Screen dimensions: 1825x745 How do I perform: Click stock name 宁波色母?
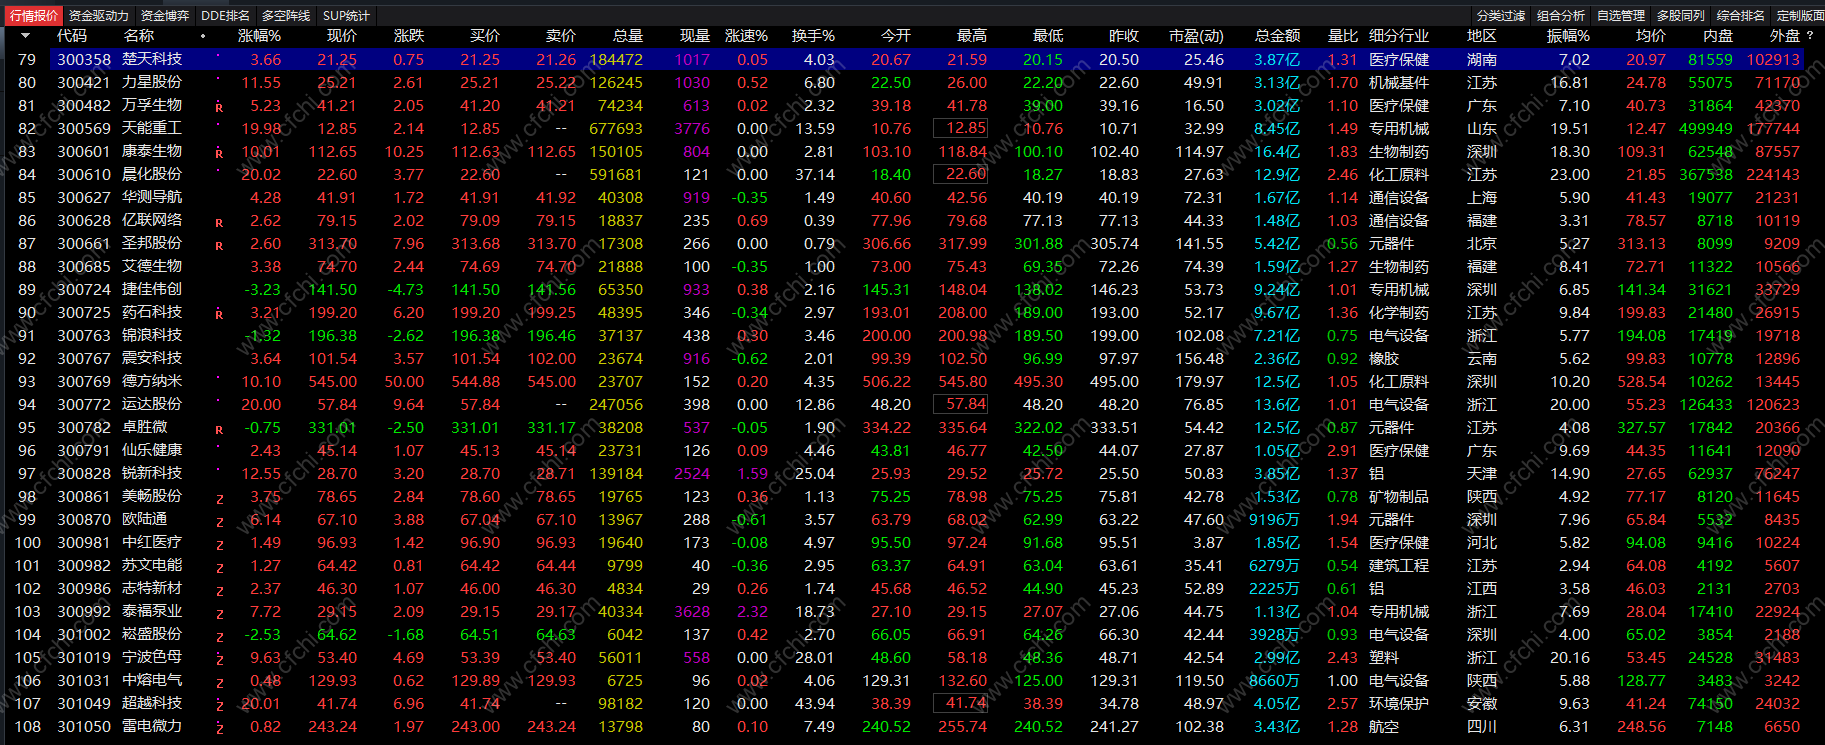152,658
